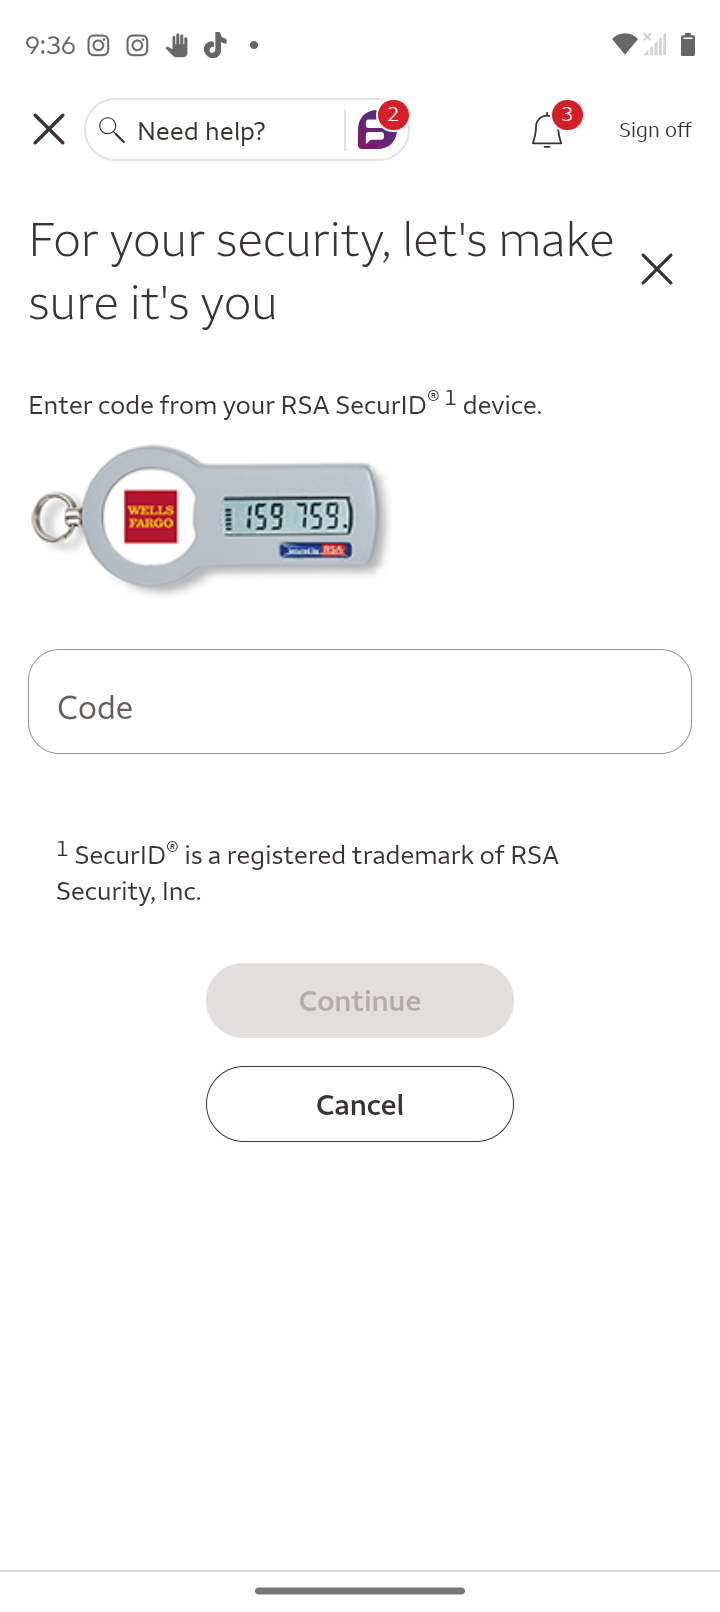Tap the bottom home gesture bar
The width and height of the screenshot is (720, 1612).
(x=360, y=1590)
